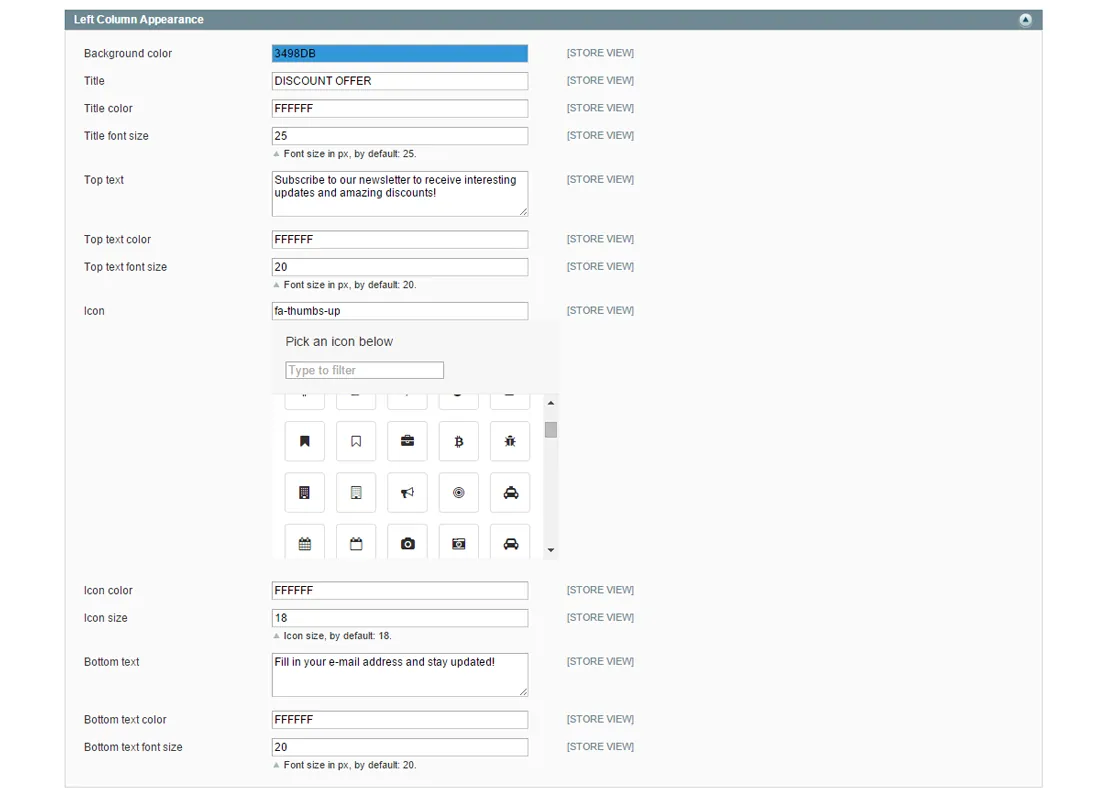
Task: Click the Type to filter box
Action: [x=364, y=370]
